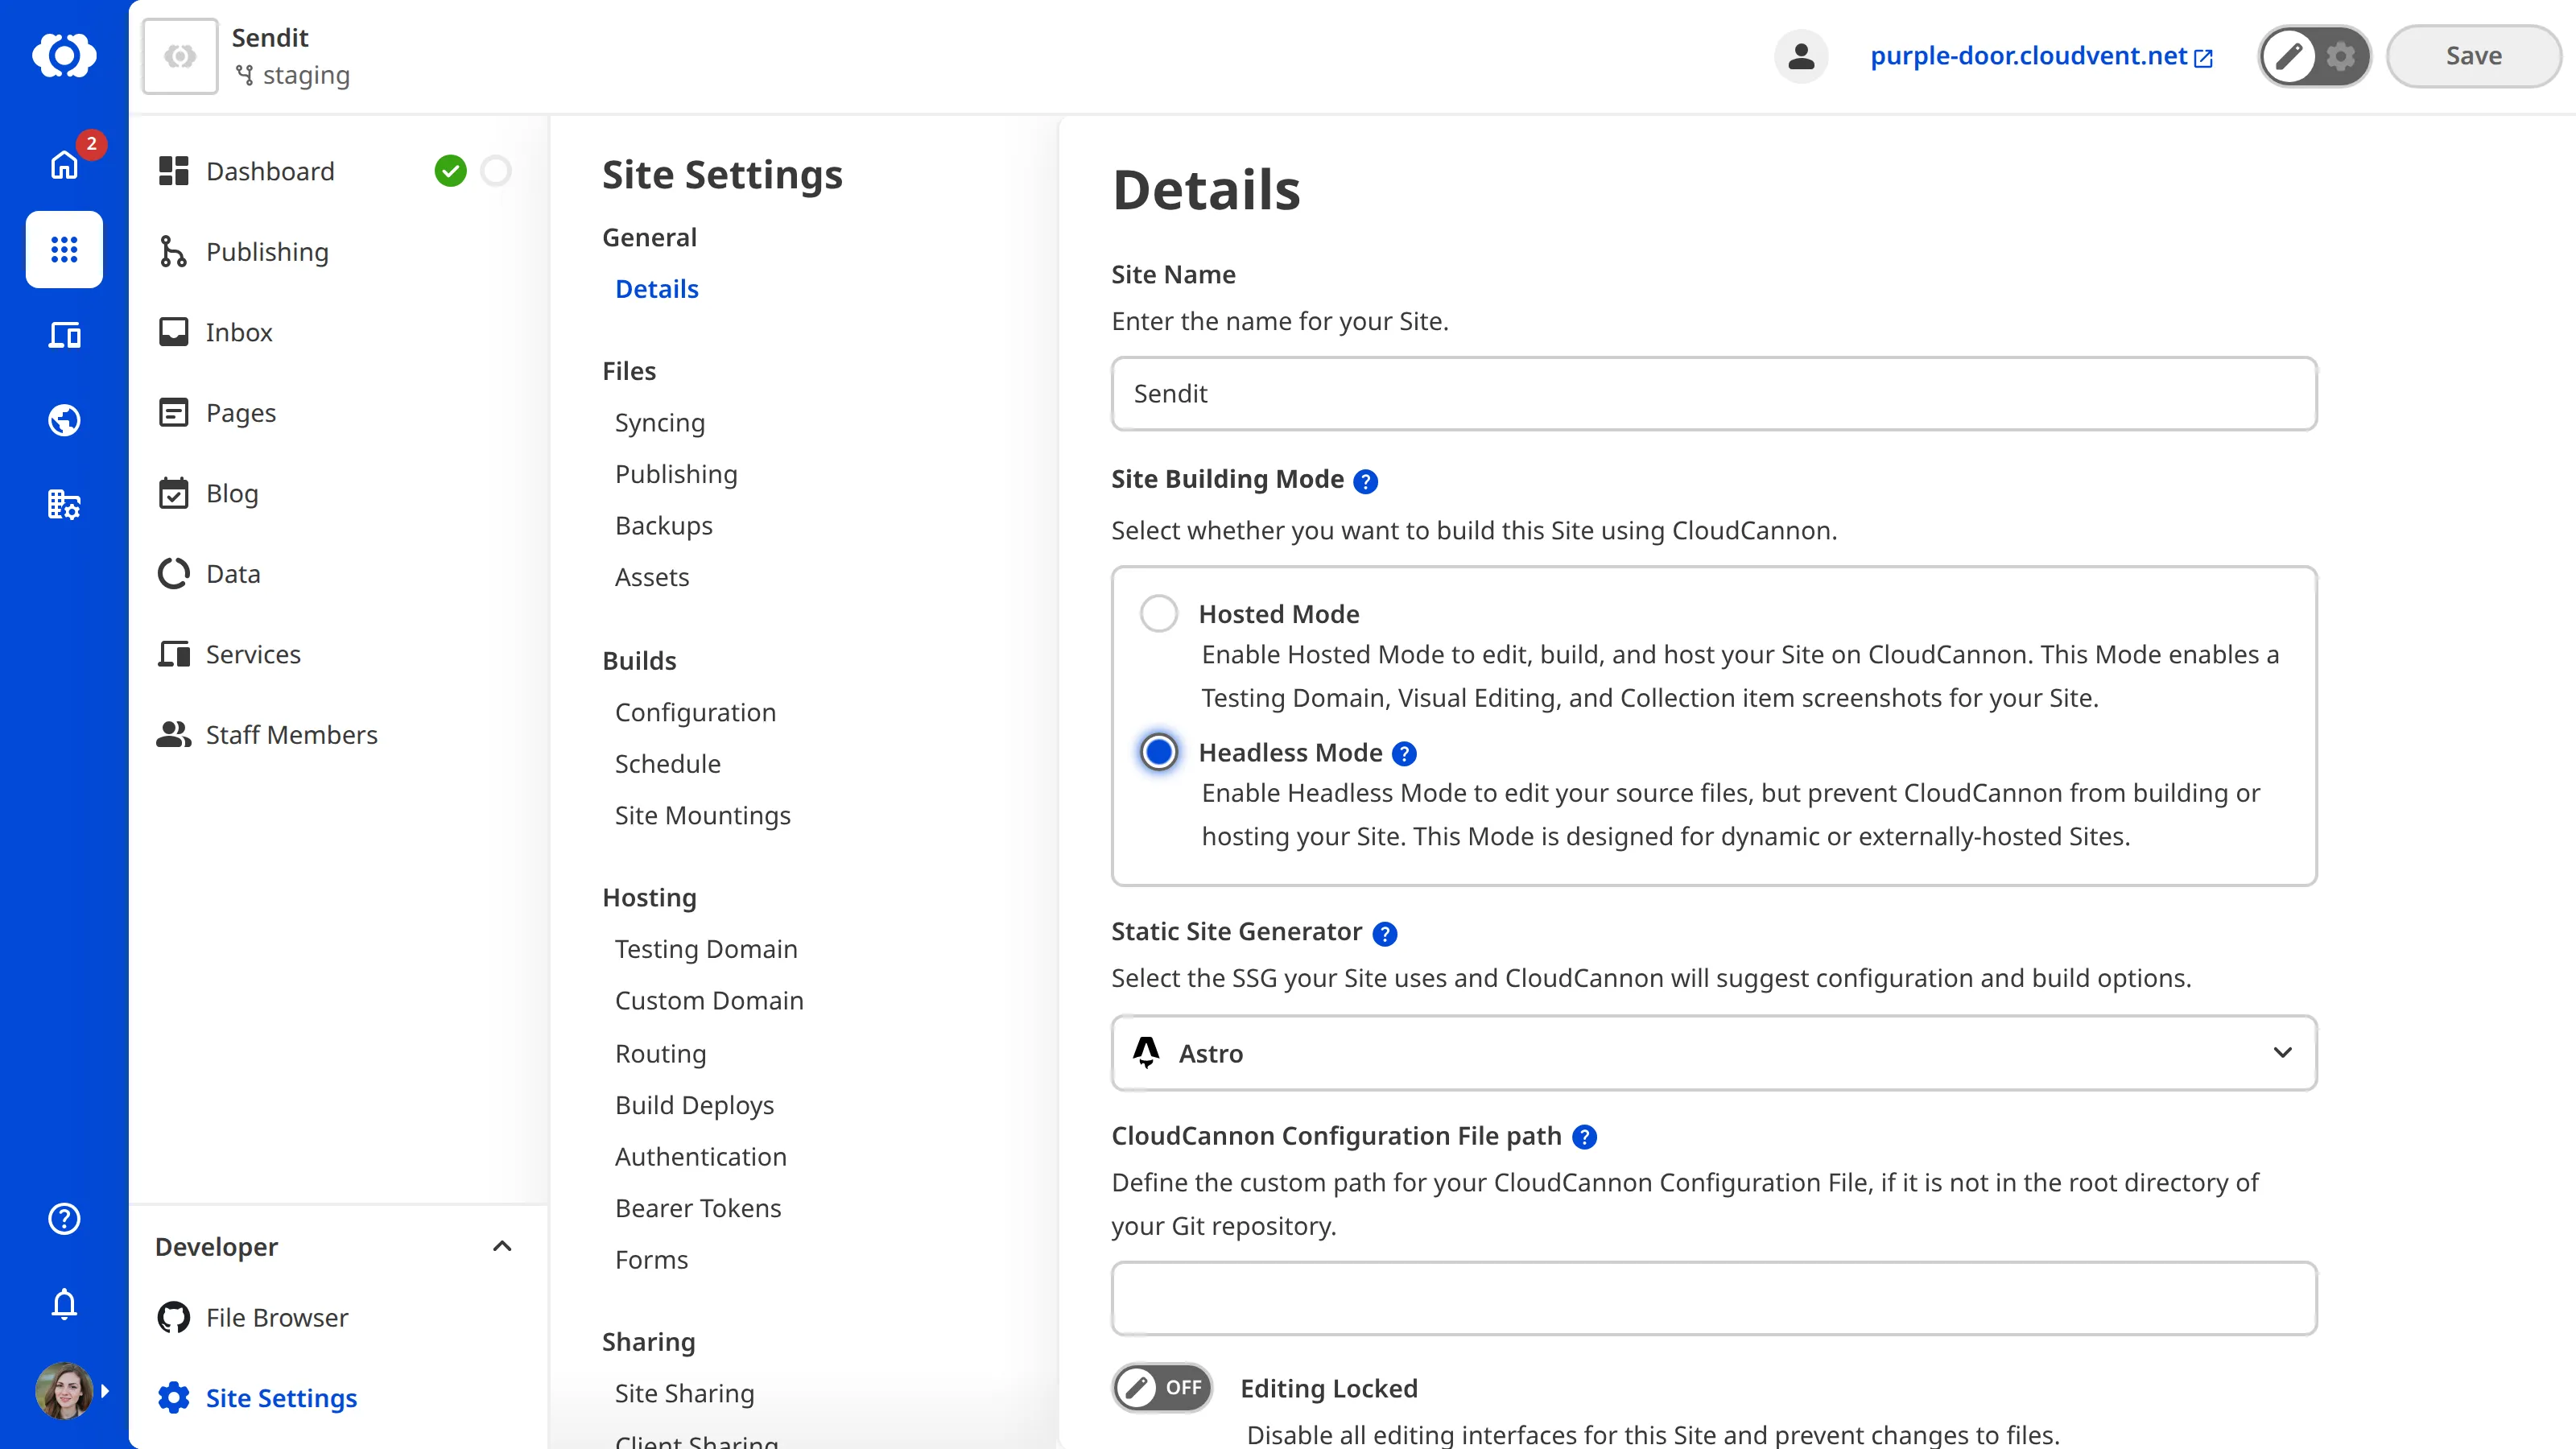Open the help question mark in blue rail

point(64,1218)
